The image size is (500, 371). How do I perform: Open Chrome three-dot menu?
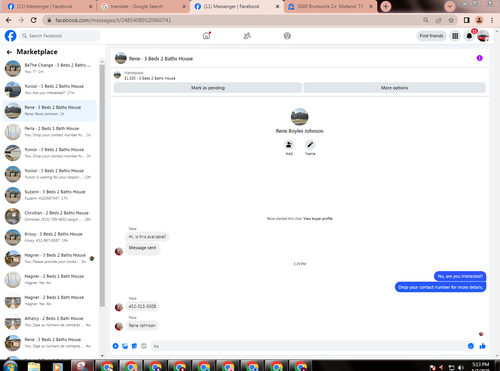[492, 20]
